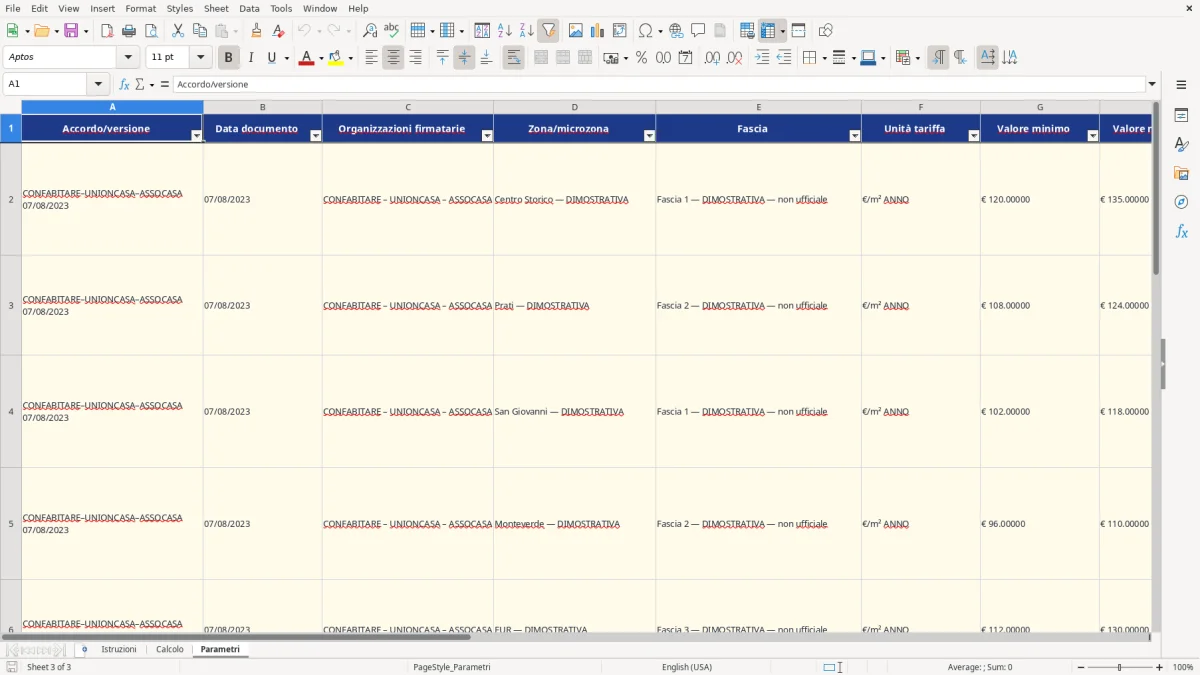Screen dimensions: 1200x675
Task: Open Print Preview from the toolbar
Action: pos(151,31)
